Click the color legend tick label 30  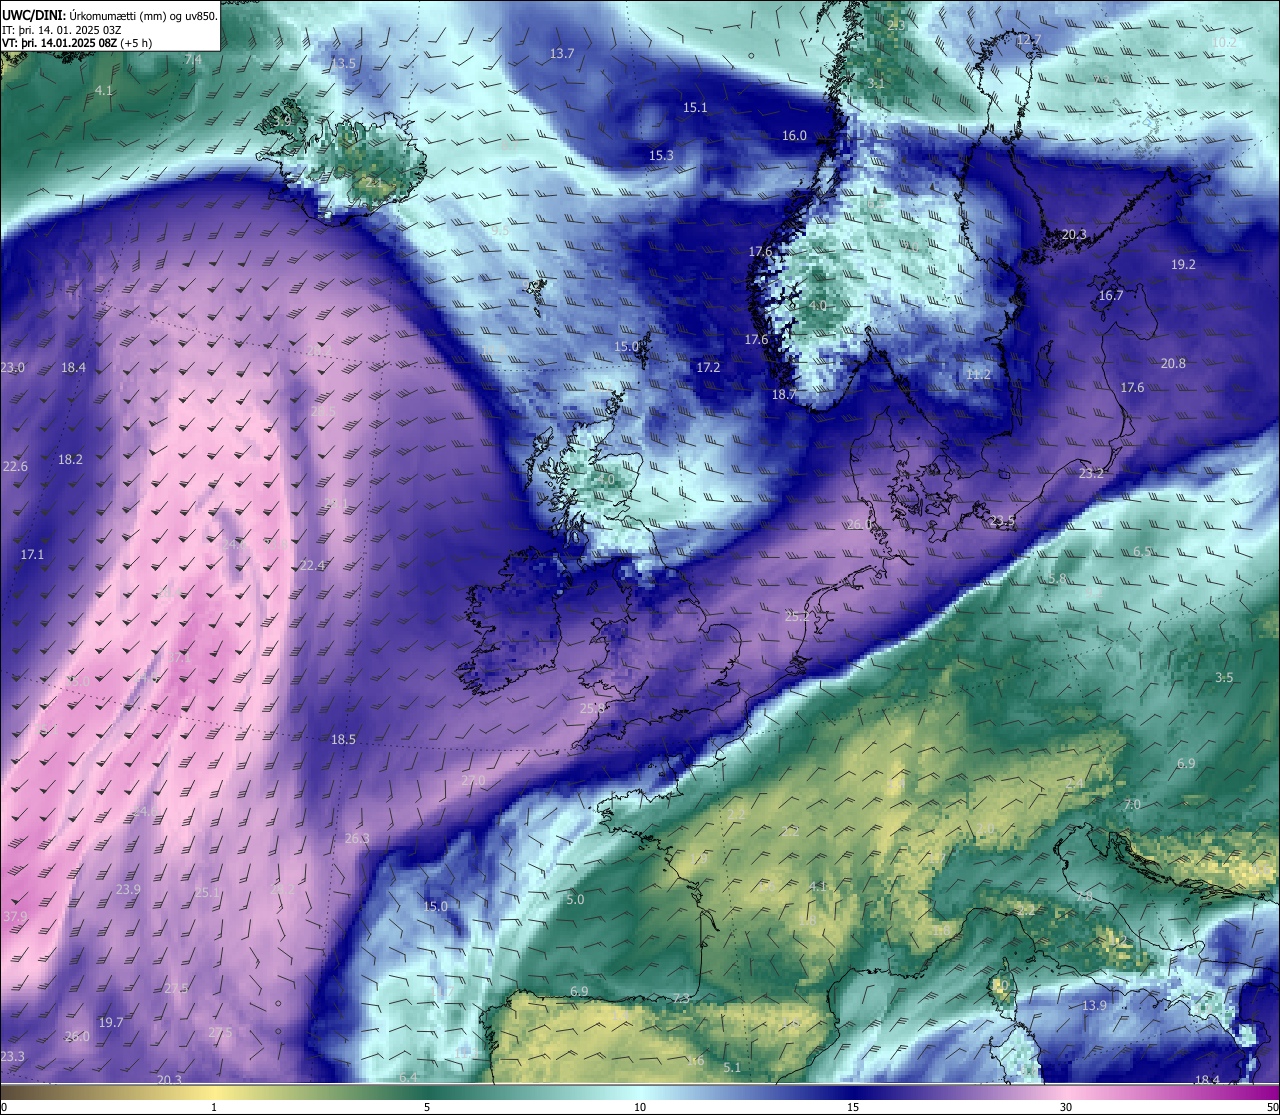point(1066,1107)
